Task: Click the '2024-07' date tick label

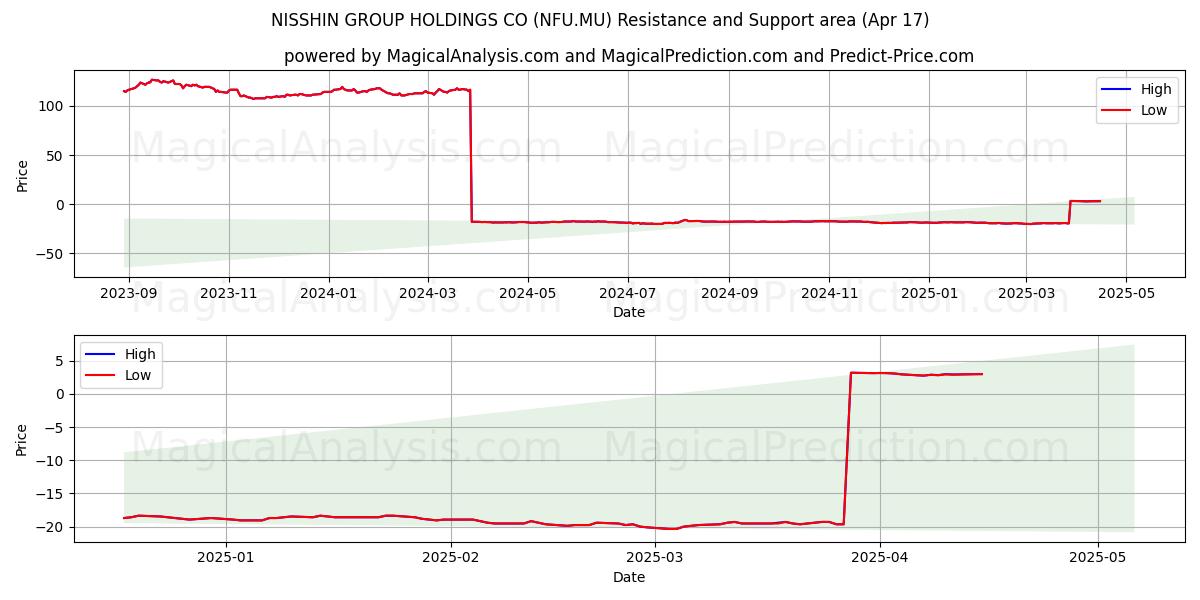Action: pos(628,294)
